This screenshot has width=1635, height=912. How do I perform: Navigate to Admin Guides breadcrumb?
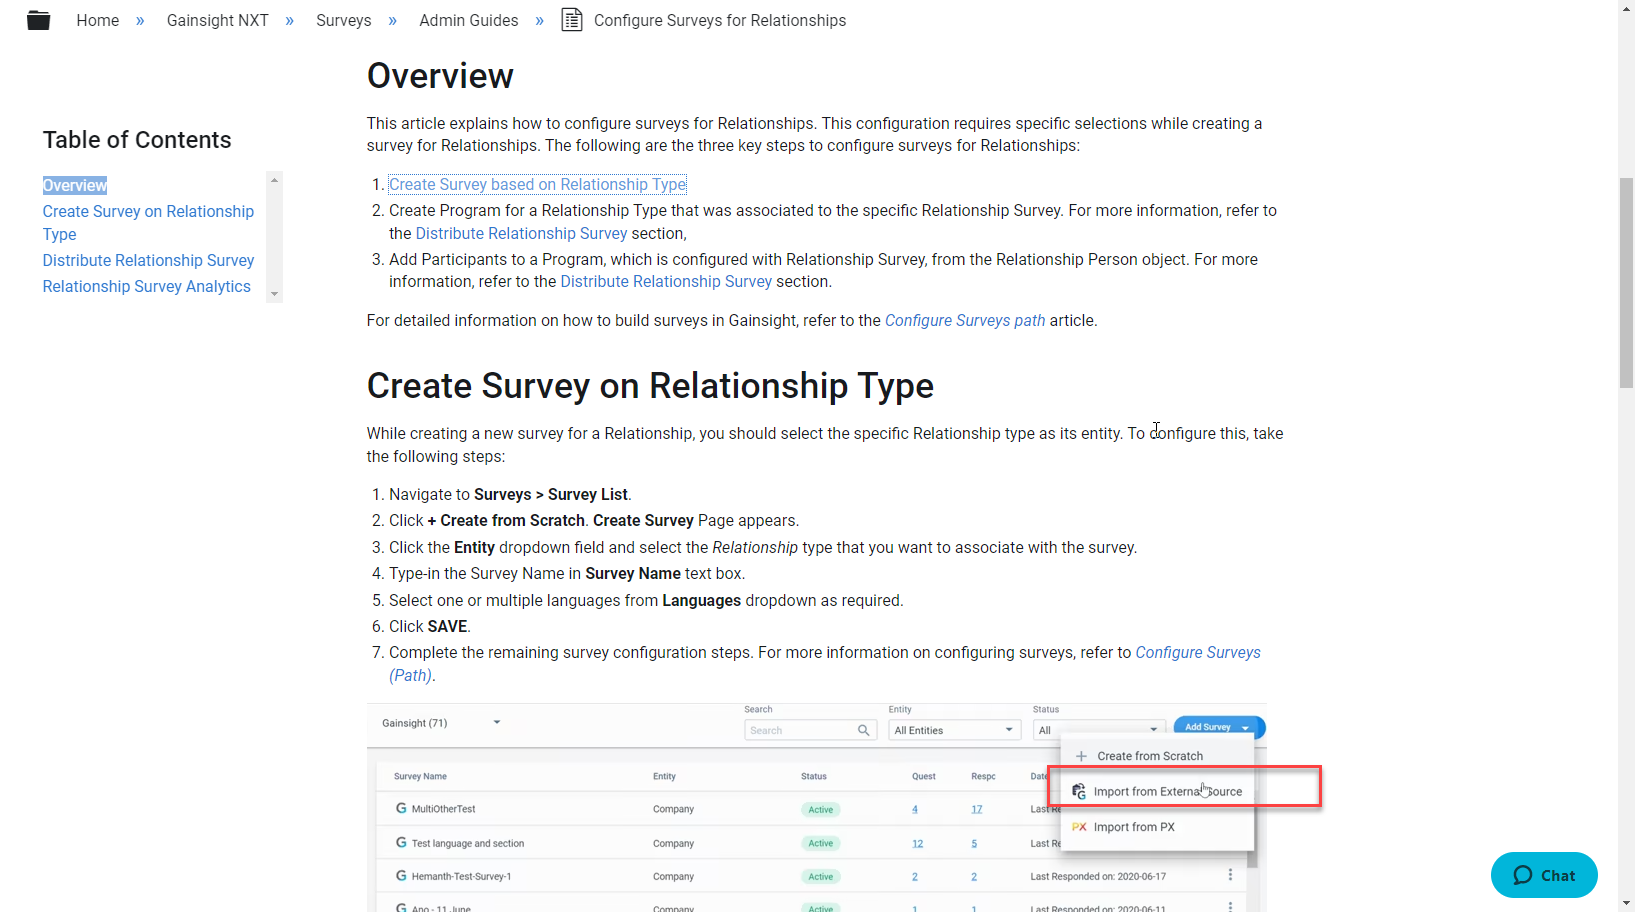pos(468,20)
